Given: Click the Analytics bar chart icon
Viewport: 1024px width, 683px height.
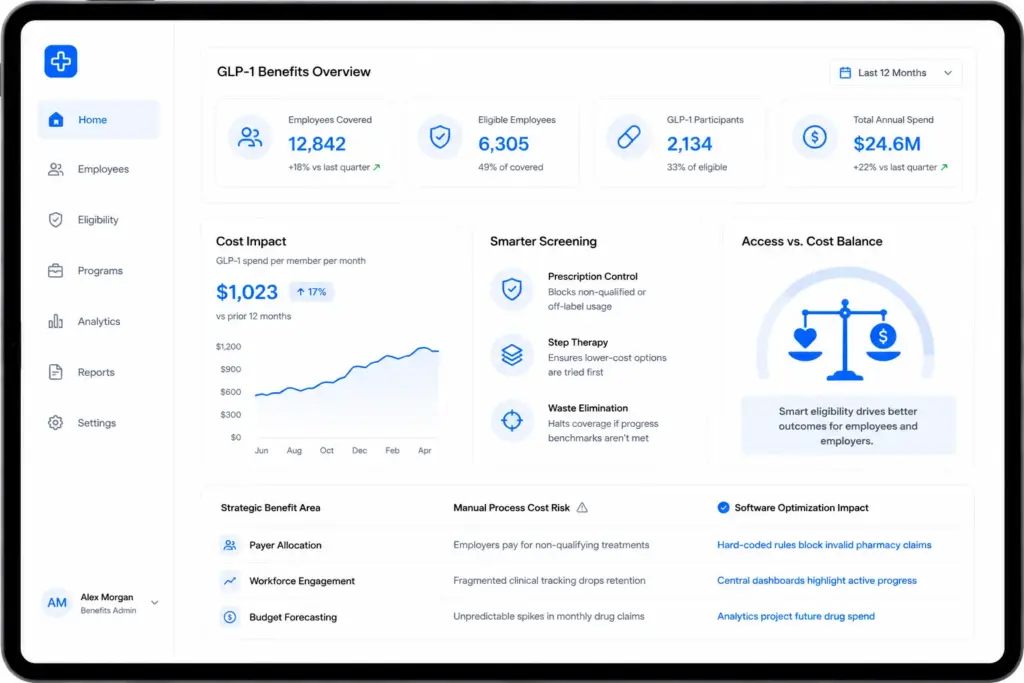Looking at the screenshot, I should pyautogui.click(x=56, y=321).
